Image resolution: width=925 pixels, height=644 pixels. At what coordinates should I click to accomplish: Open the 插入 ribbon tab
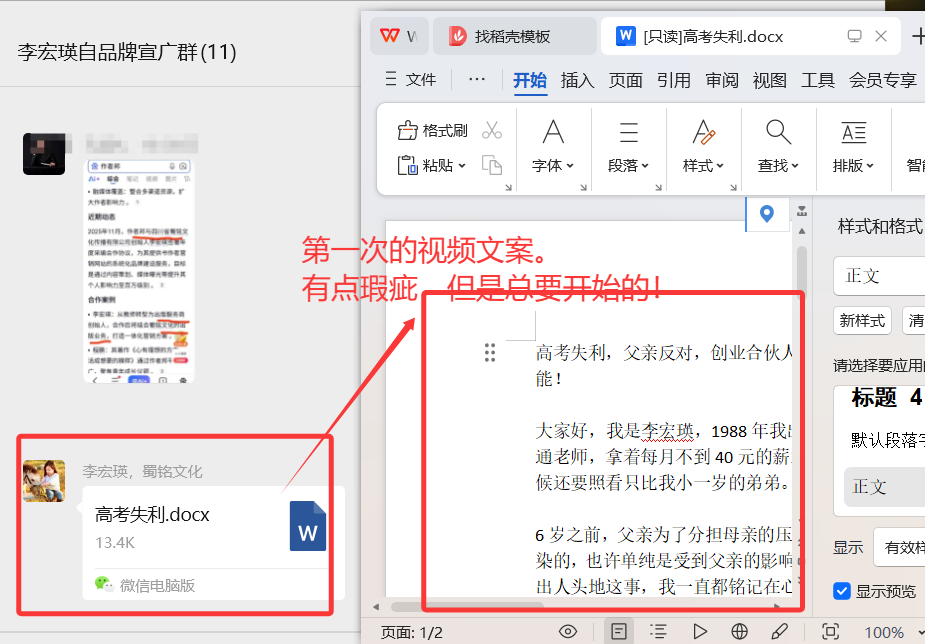(x=577, y=80)
